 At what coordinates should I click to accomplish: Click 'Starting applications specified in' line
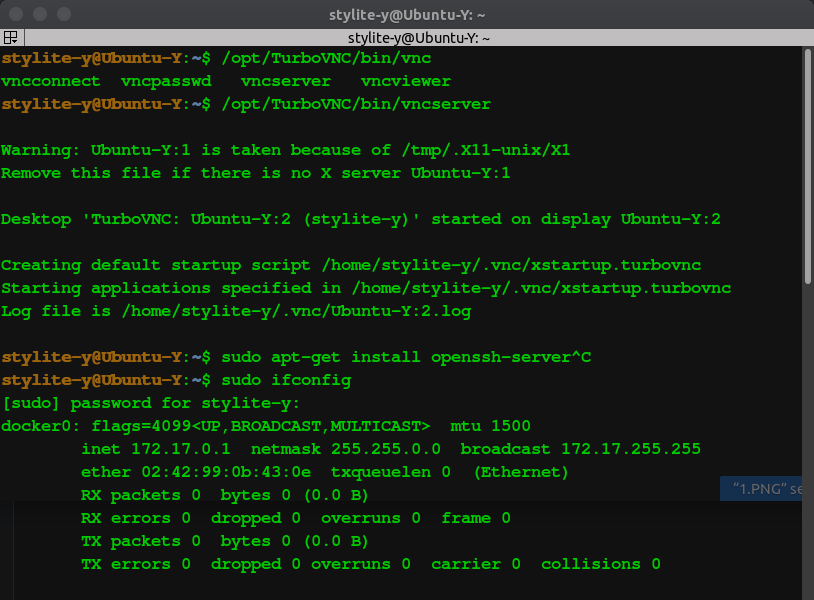pyautogui.click(x=366, y=288)
